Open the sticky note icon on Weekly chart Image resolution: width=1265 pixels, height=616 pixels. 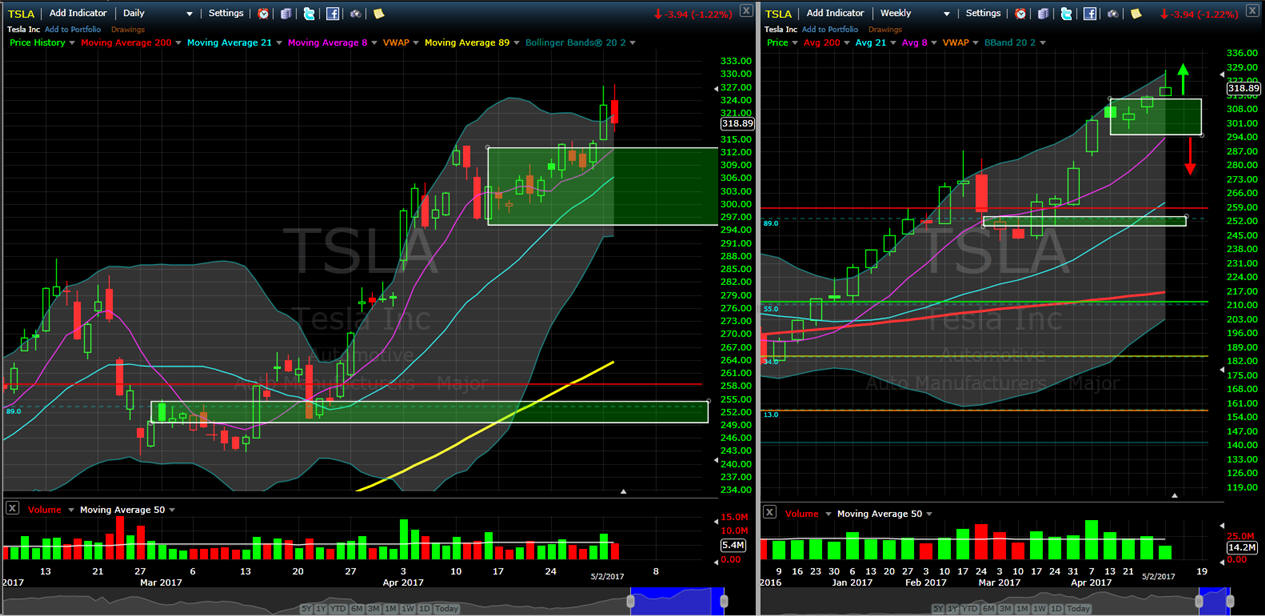coord(1137,14)
